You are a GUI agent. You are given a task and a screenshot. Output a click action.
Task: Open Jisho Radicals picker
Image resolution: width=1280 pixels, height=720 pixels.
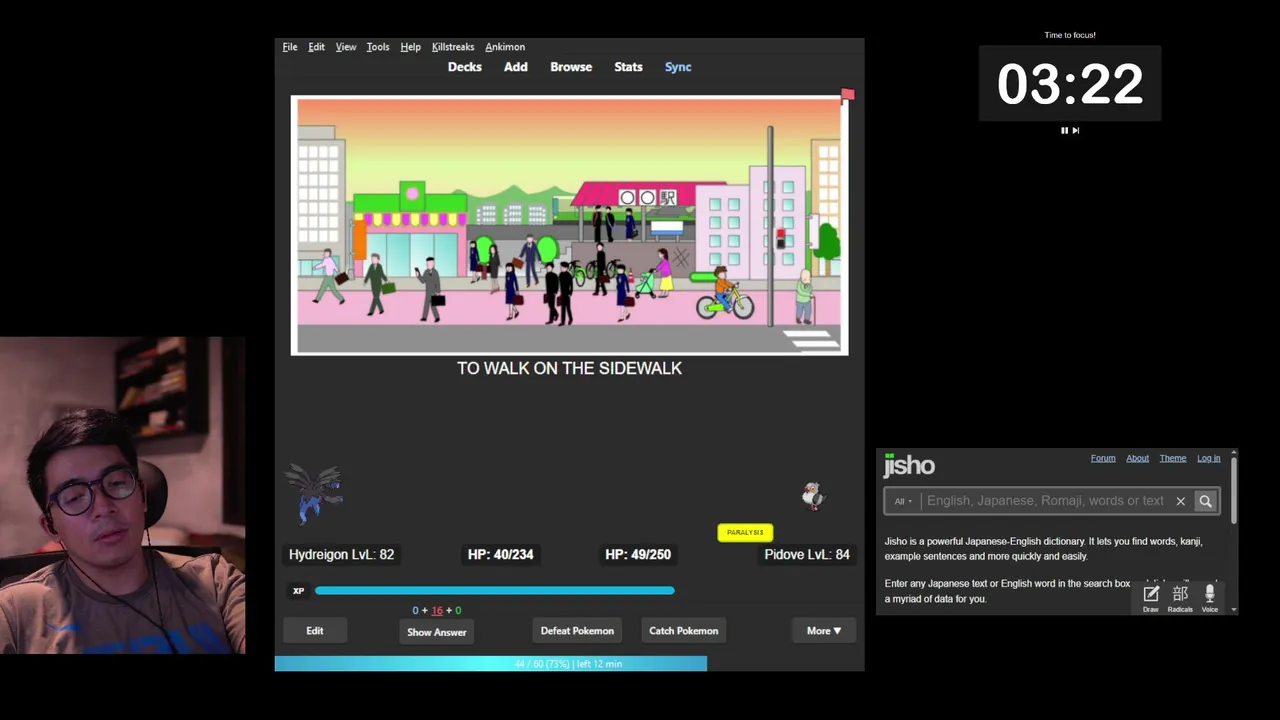(1180, 599)
